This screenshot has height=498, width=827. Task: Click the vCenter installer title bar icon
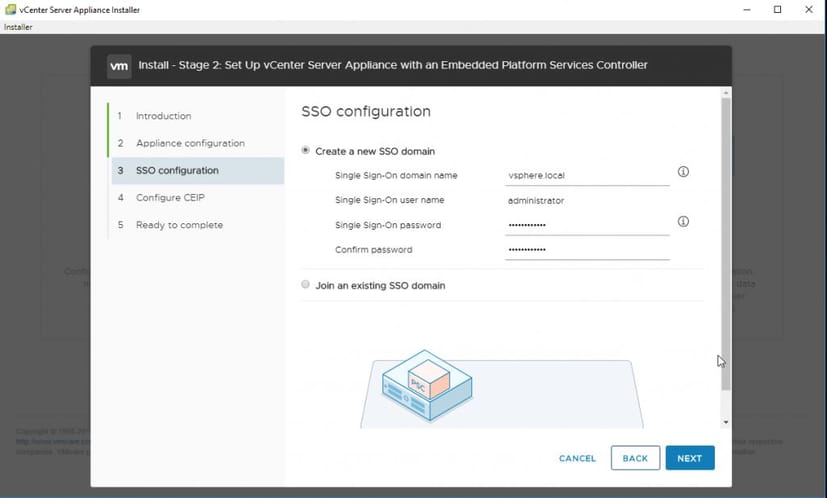(10, 9)
